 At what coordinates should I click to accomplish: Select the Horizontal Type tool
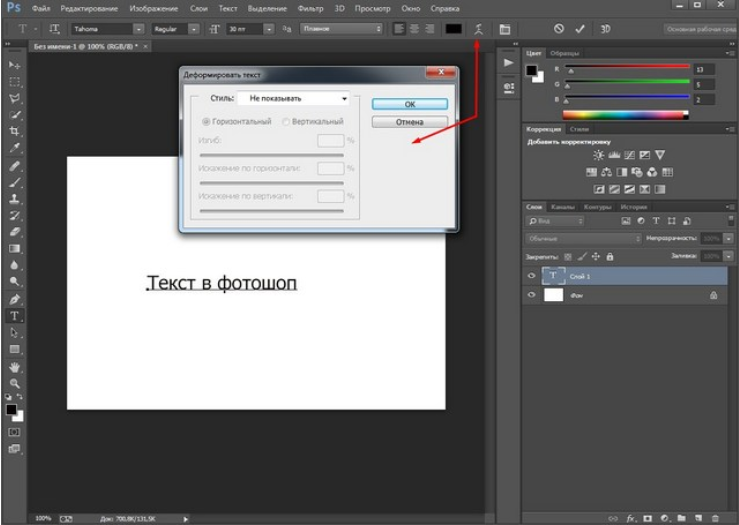point(13,316)
